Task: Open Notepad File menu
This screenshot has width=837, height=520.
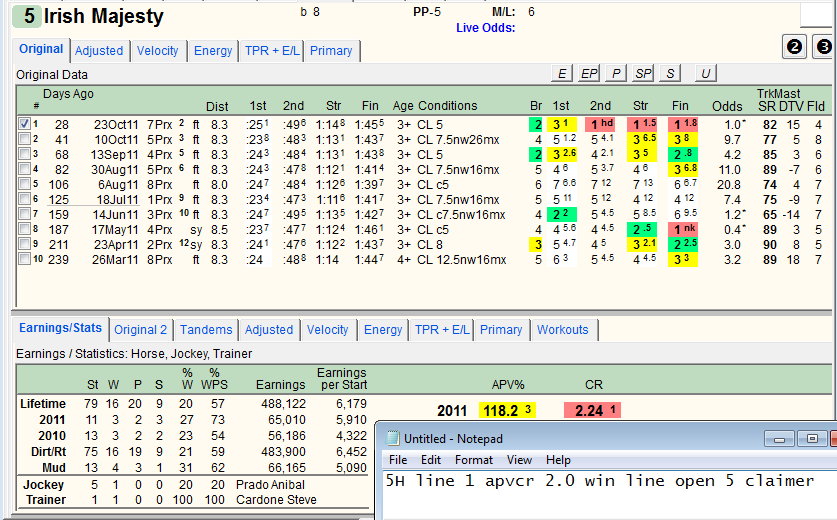Action: coord(398,460)
